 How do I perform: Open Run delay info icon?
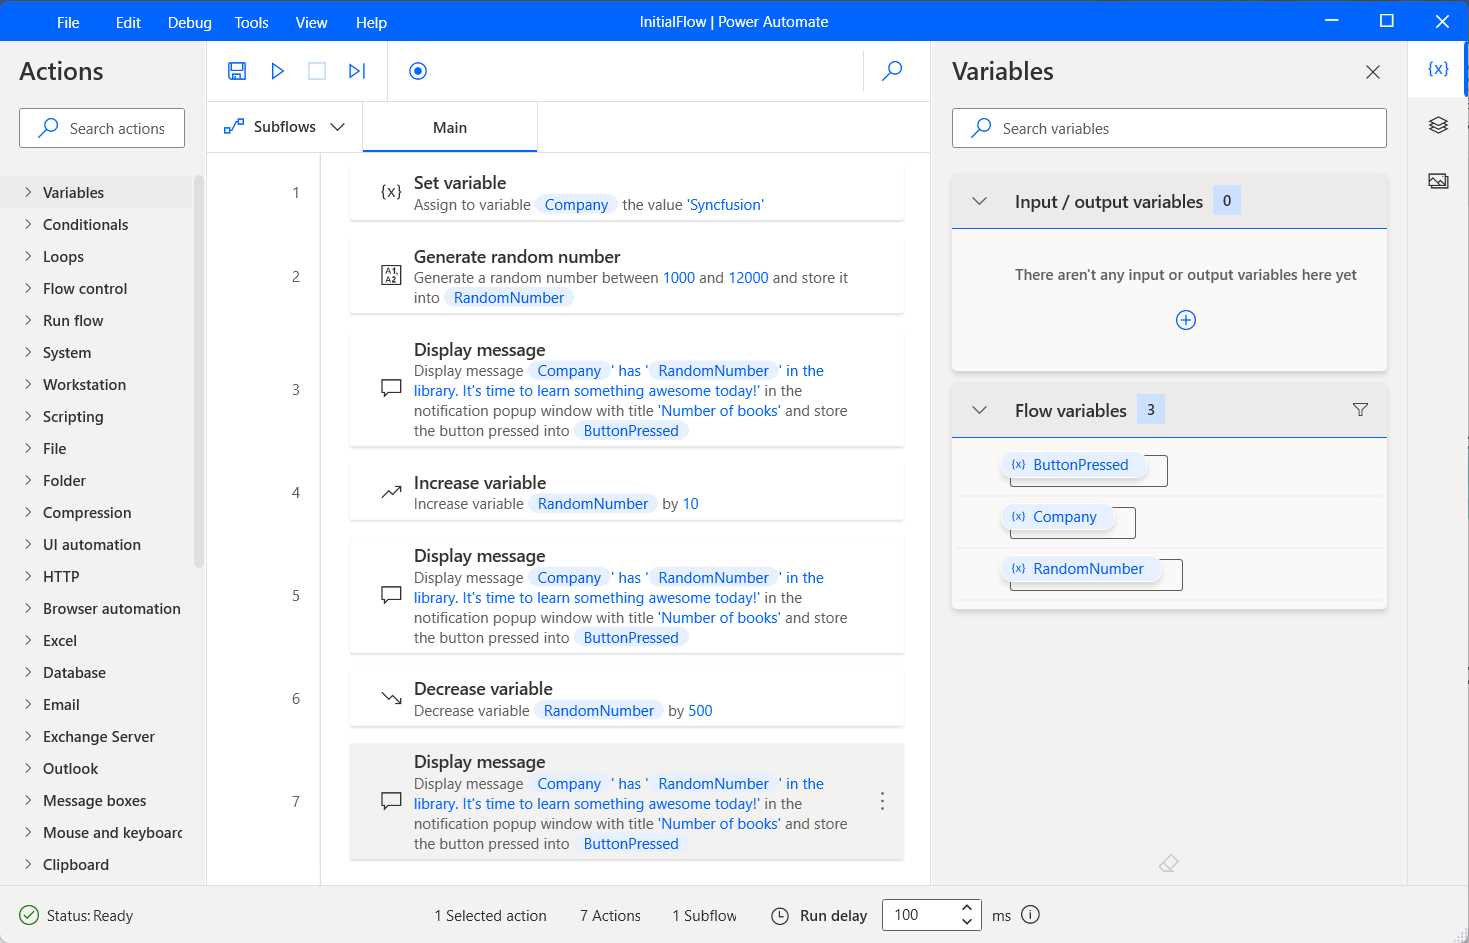[1031, 914]
